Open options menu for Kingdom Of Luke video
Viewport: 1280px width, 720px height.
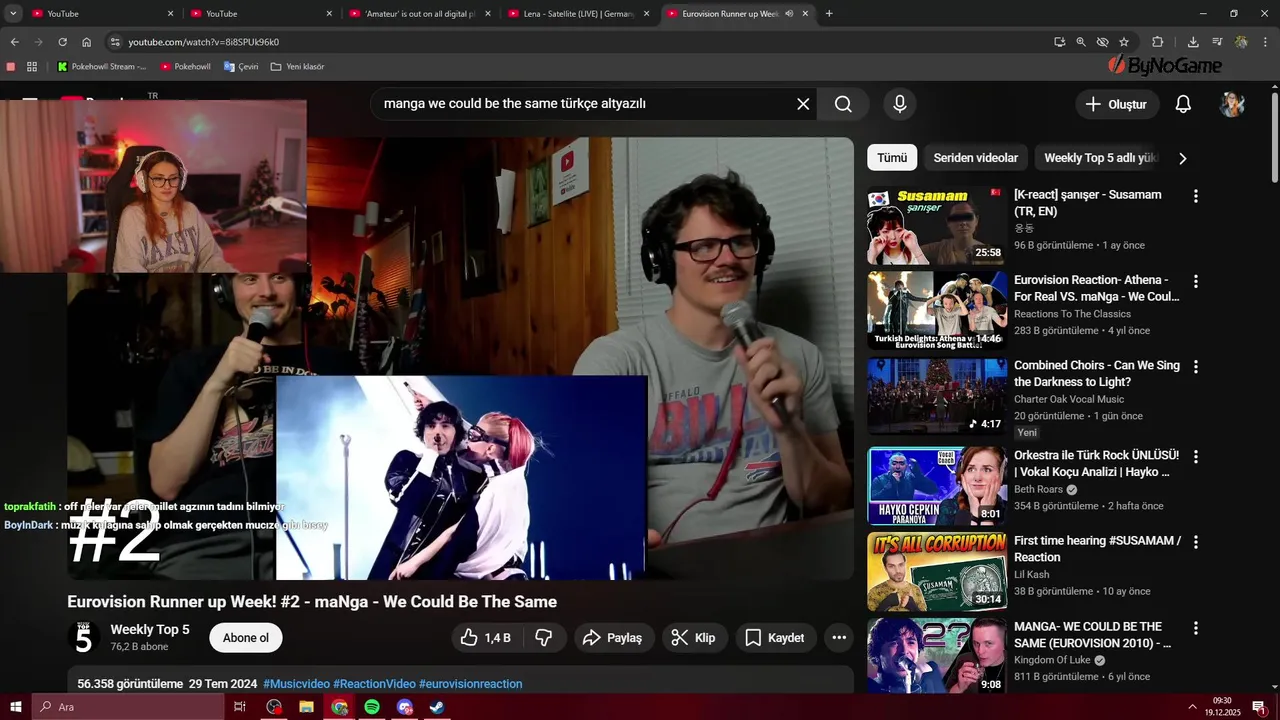[1195, 628]
